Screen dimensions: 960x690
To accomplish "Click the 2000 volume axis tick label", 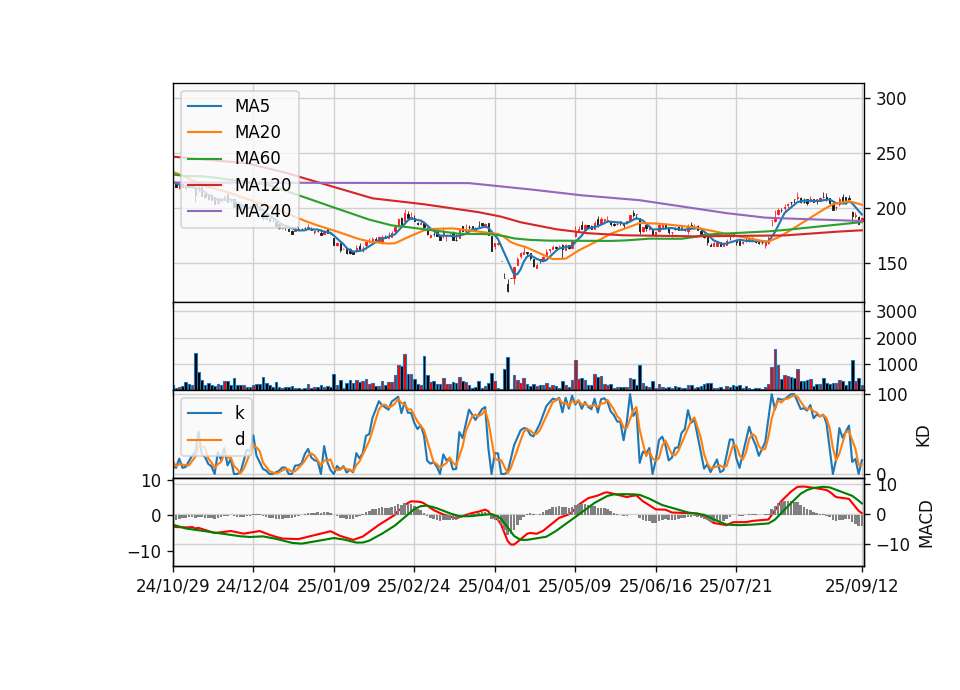I will 896,339.
